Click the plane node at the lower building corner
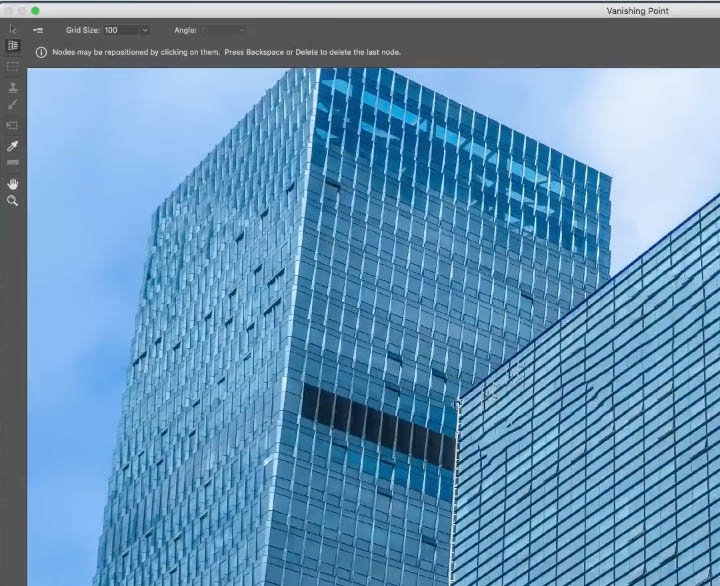The width and height of the screenshot is (720, 586). coord(457,404)
